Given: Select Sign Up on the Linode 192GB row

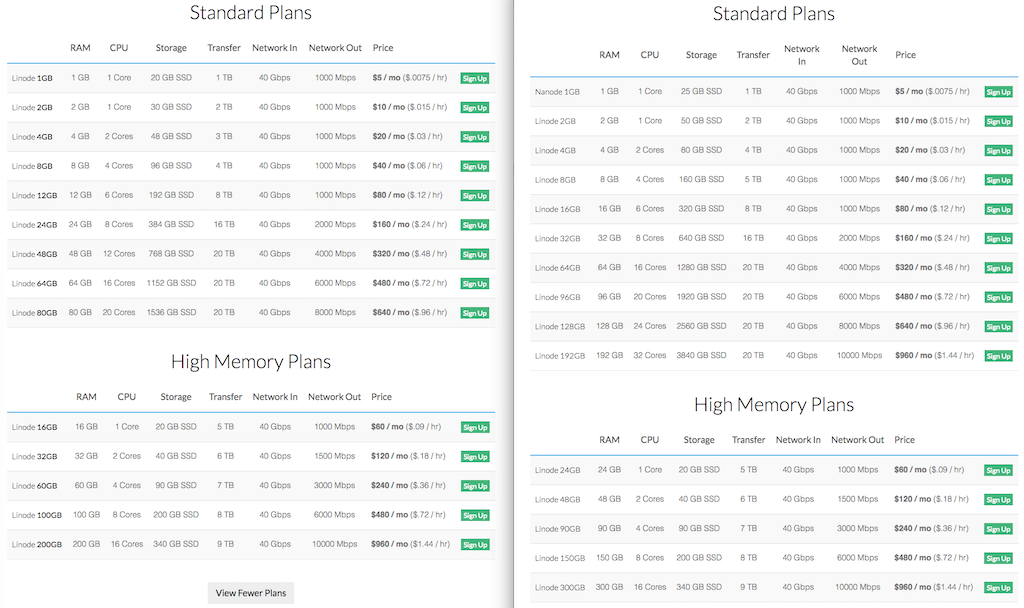Looking at the screenshot, I should tap(999, 357).
